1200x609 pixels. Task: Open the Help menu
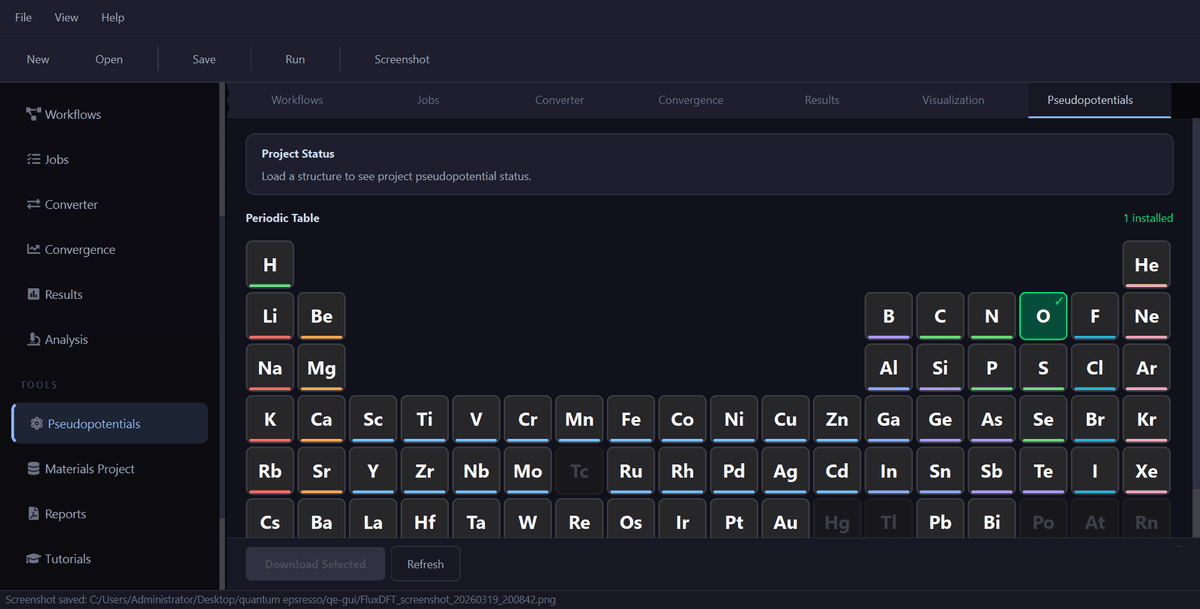coord(113,18)
